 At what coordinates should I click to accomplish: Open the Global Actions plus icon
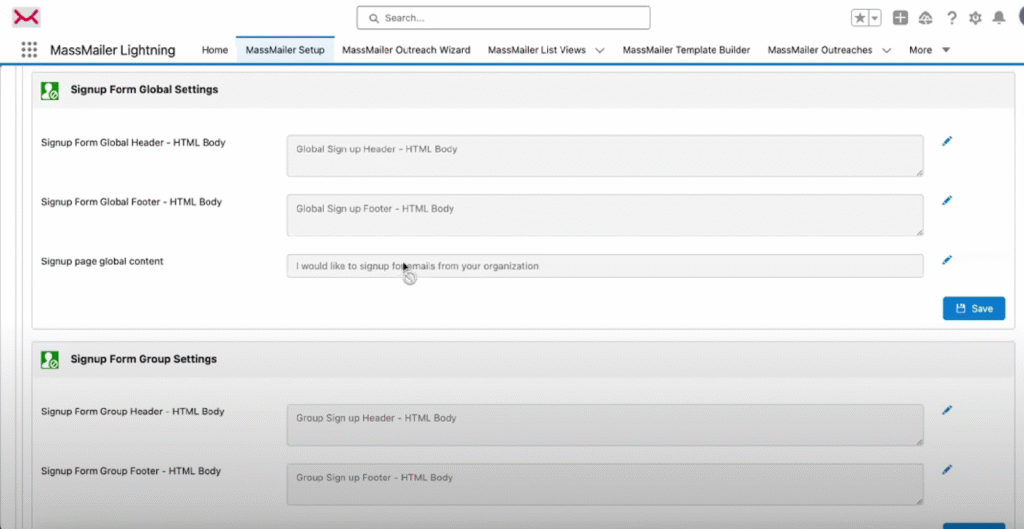click(901, 18)
